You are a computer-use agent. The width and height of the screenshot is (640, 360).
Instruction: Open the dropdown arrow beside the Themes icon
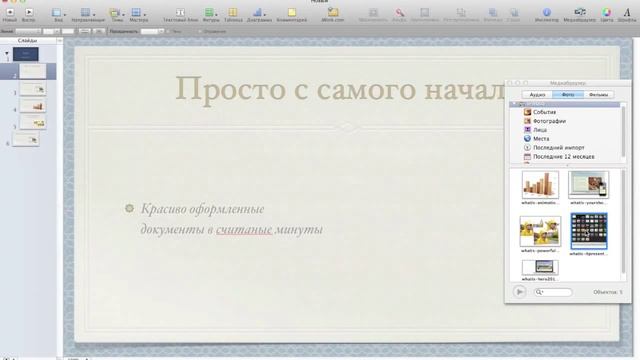point(123,14)
